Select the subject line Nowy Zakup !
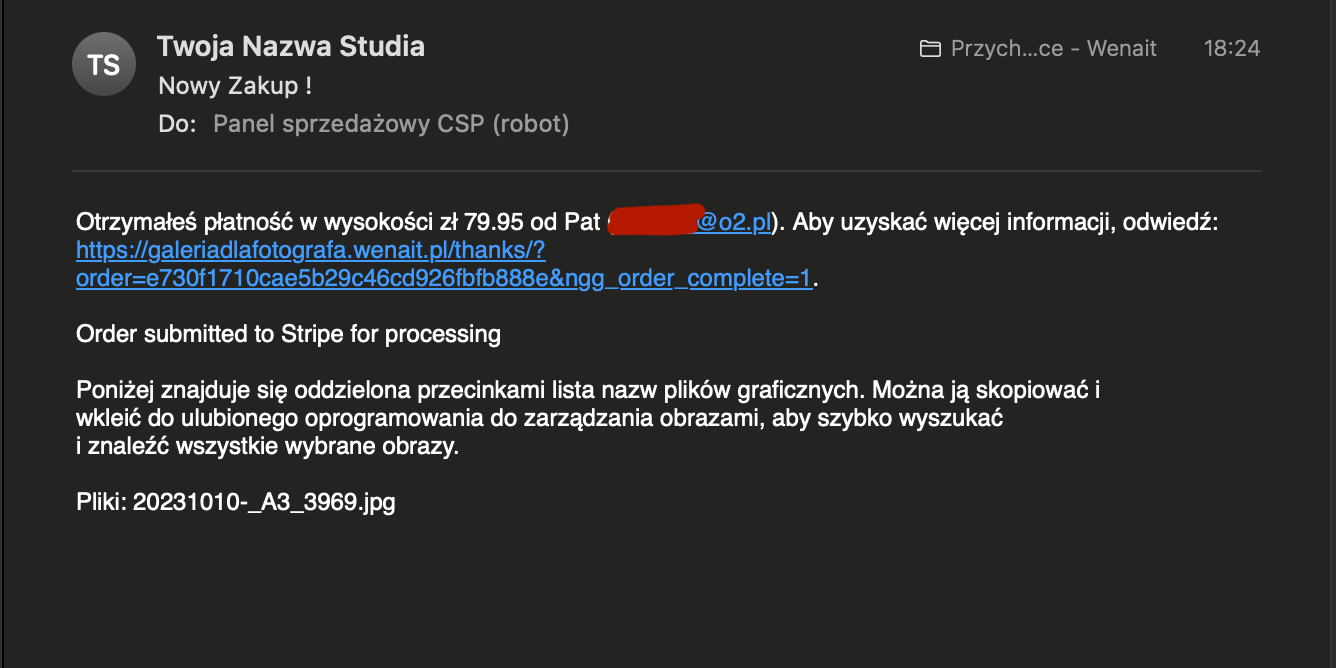 (235, 86)
